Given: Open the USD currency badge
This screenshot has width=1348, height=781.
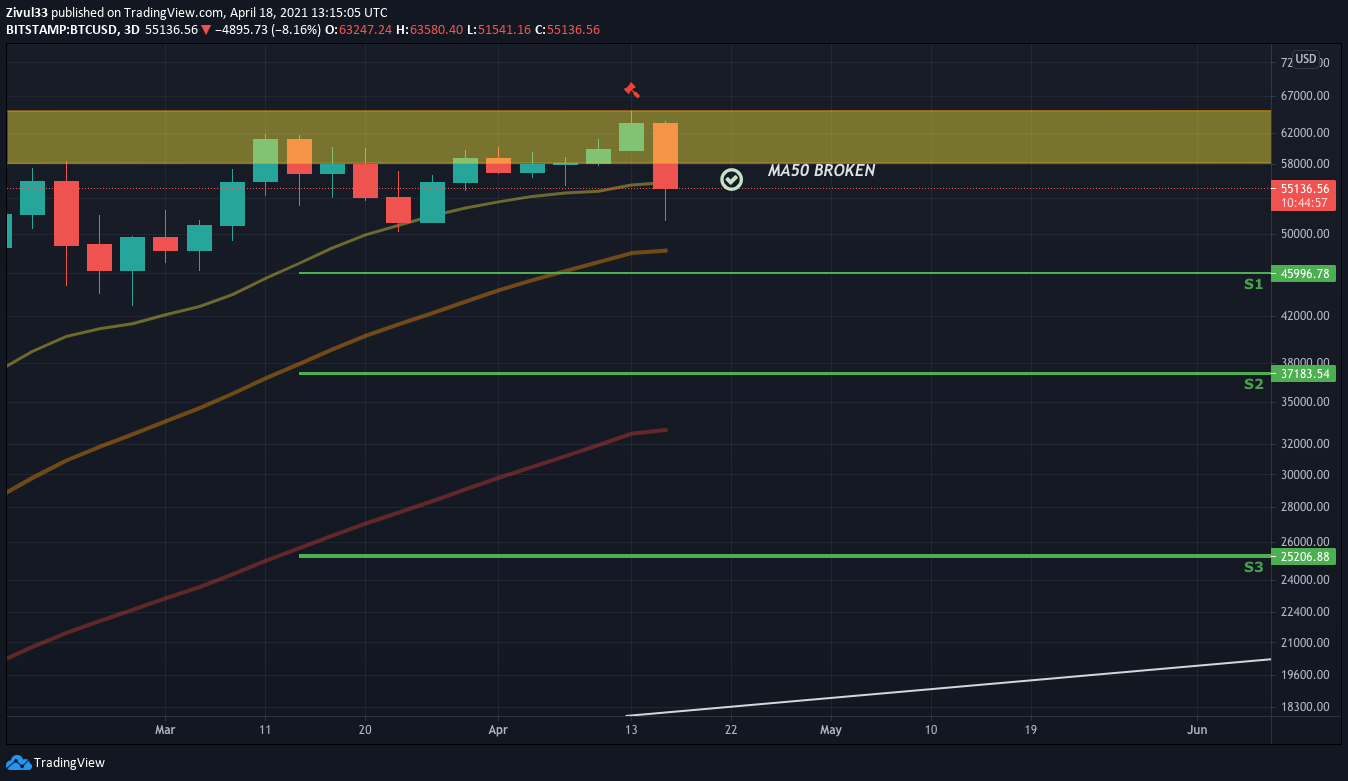Looking at the screenshot, I should coord(1306,59).
